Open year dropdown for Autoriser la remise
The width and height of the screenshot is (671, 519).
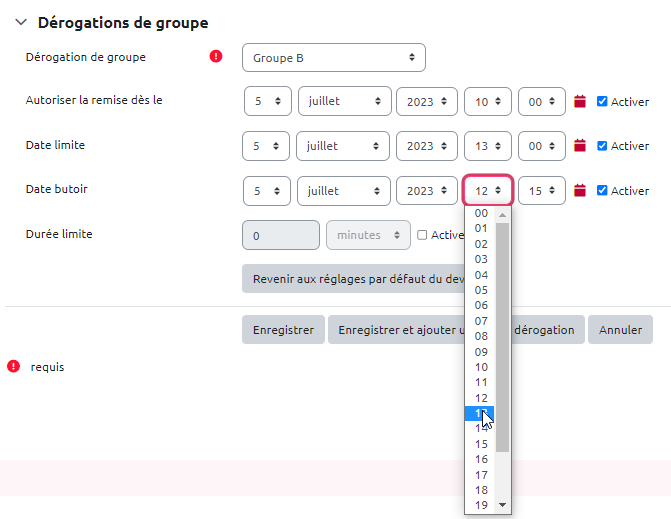pos(427,101)
